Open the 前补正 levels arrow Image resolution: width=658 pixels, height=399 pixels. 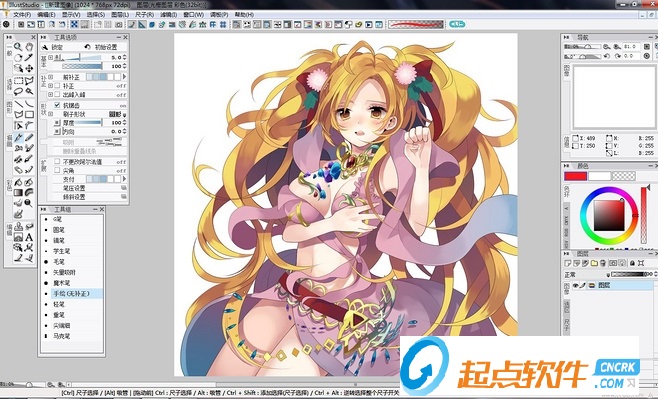[124, 77]
